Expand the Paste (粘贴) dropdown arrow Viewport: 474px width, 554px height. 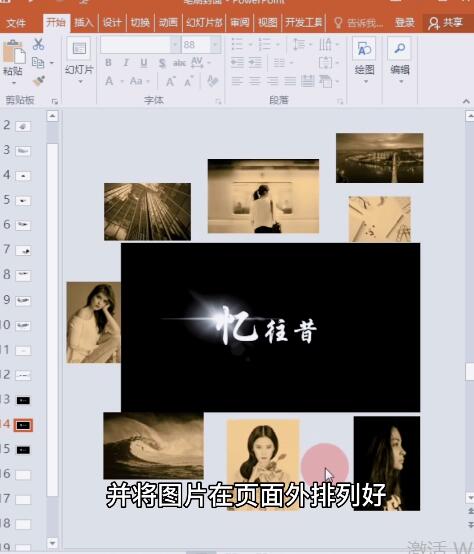14,83
